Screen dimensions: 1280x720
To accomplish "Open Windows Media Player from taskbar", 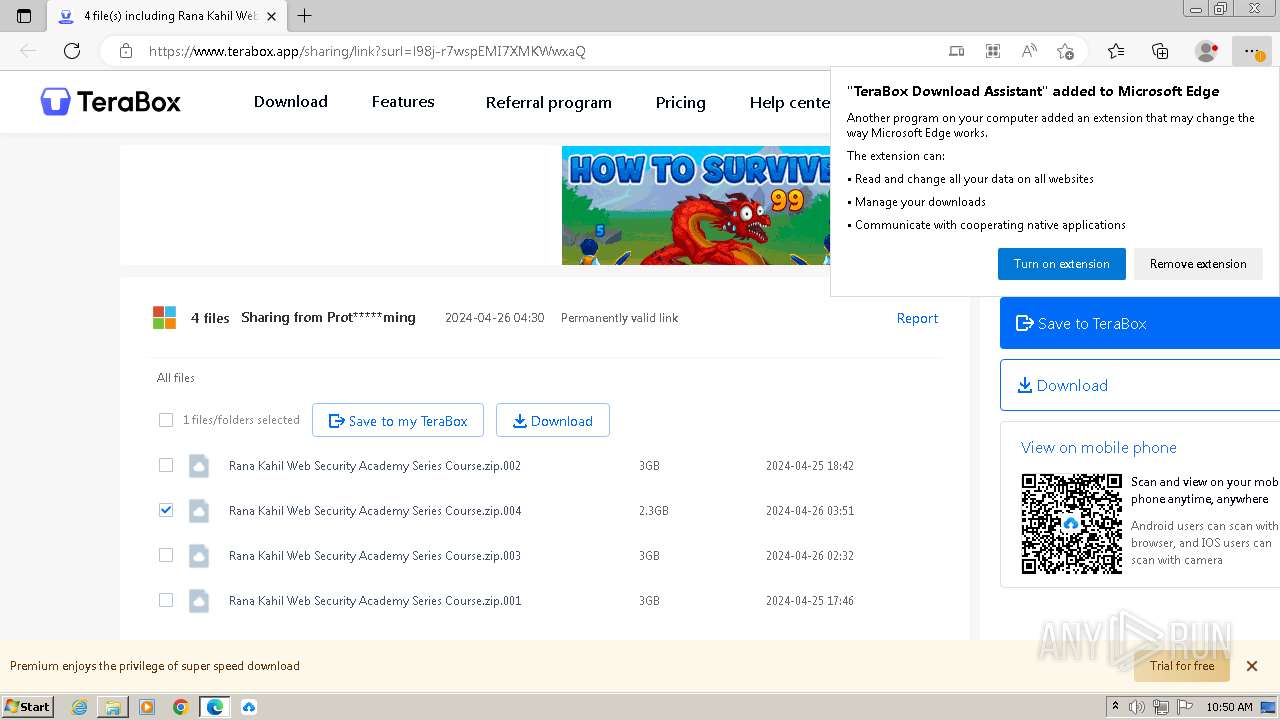I will 147,707.
